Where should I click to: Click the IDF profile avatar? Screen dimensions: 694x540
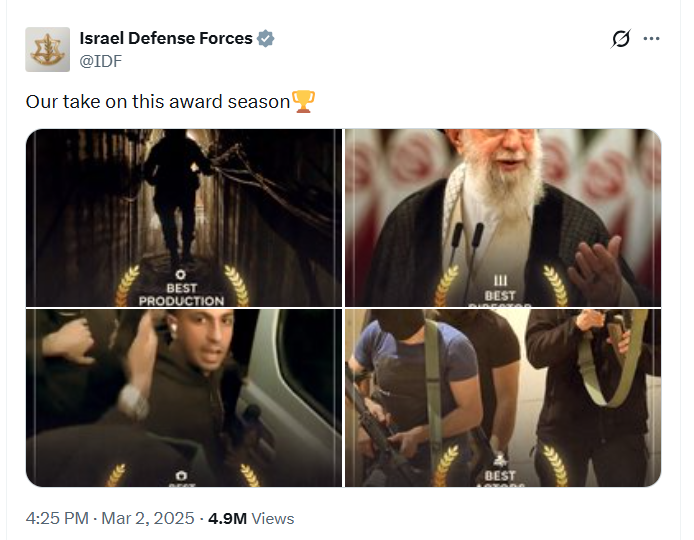(47, 50)
